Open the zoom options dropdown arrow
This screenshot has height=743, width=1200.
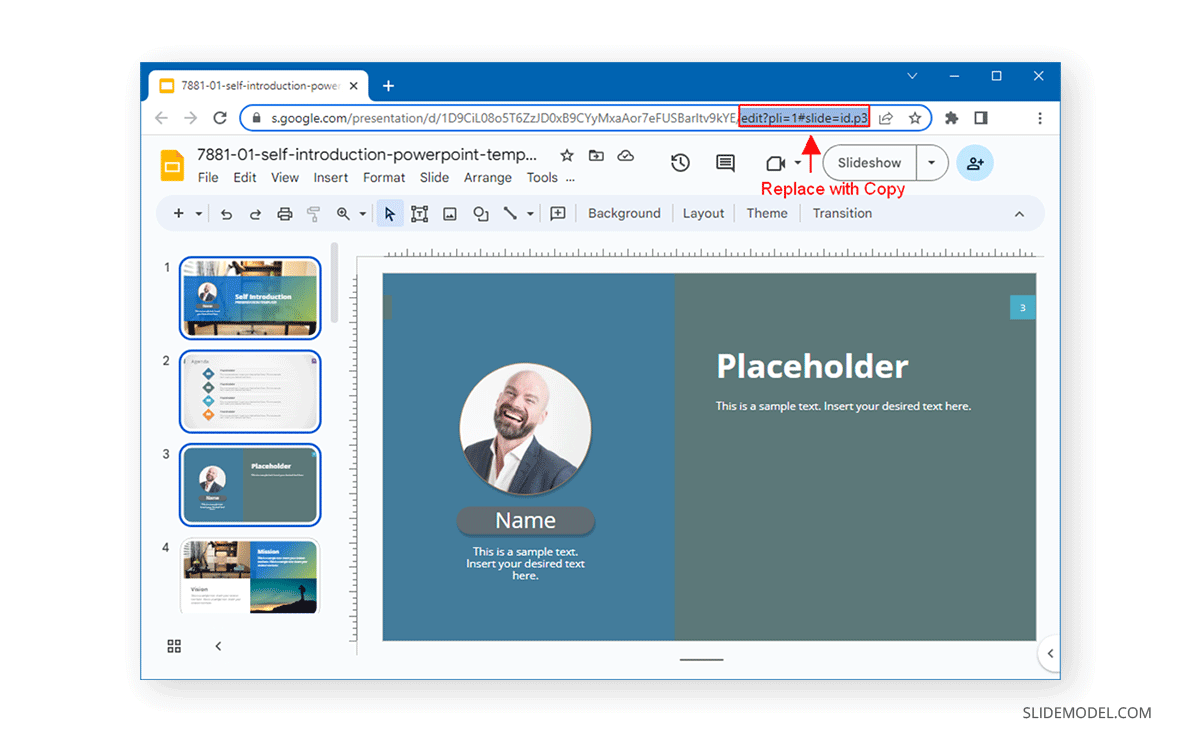point(363,213)
